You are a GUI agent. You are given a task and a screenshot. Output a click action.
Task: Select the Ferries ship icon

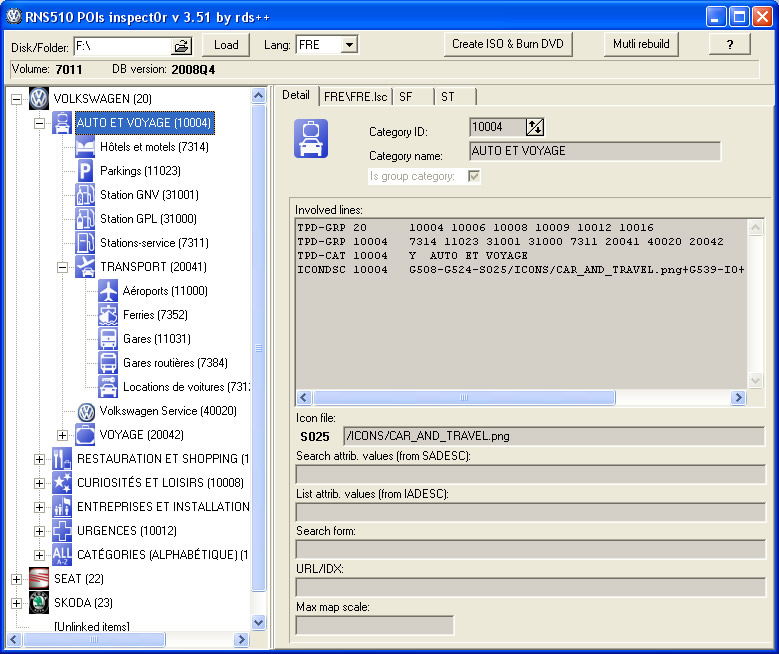[x=109, y=315]
